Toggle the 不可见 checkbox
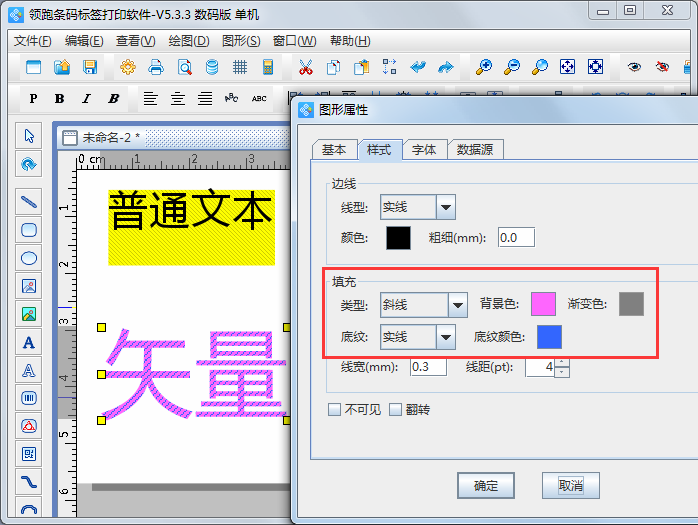This screenshot has height=525, width=698. 335,410
